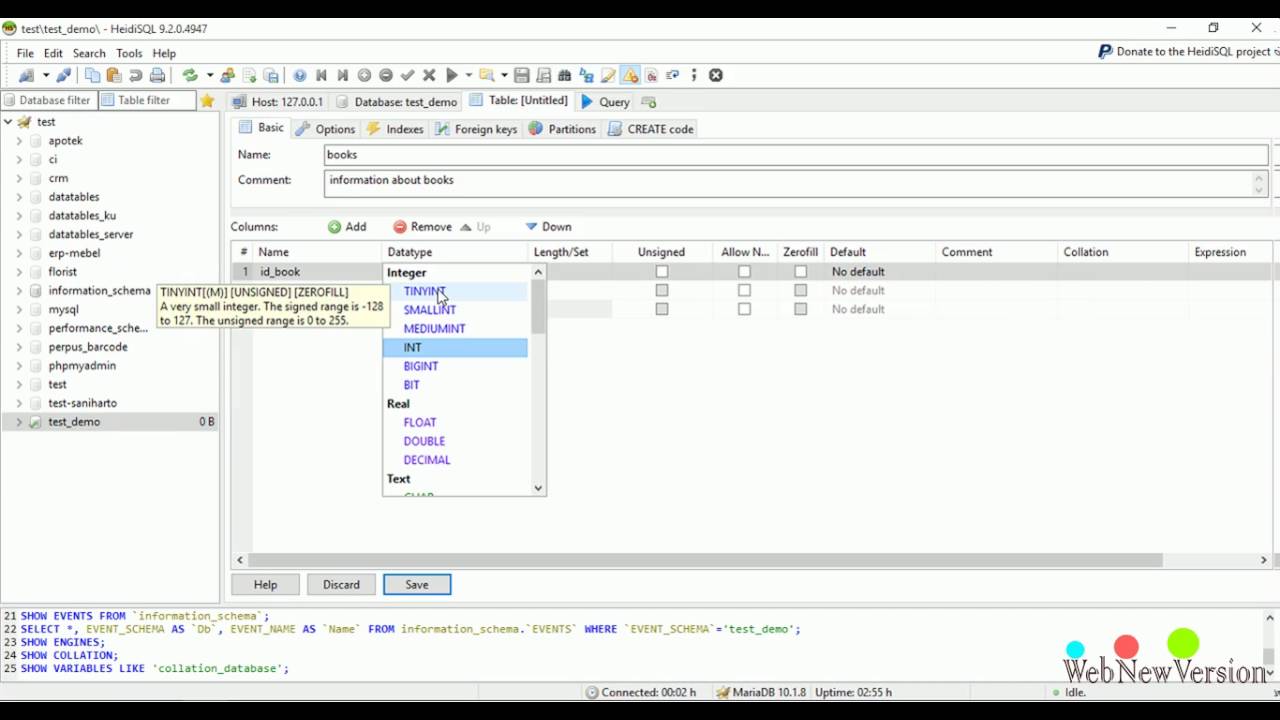Tick Unsigned checkbox for id_book row
1280x720 pixels.
[x=662, y=271]
